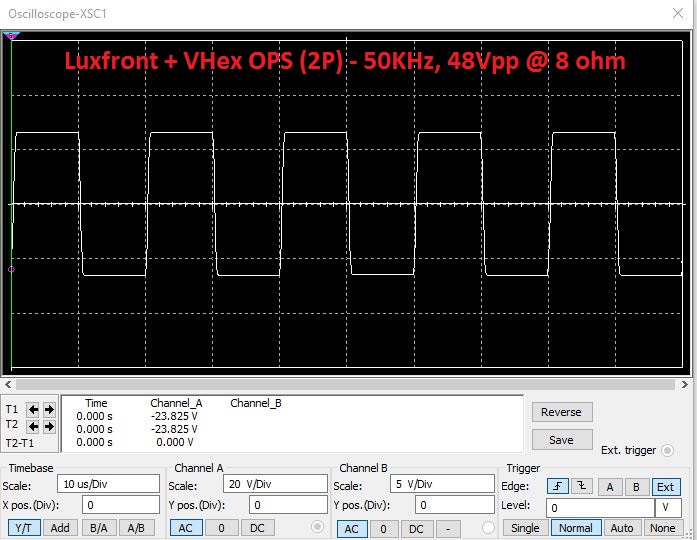Image resolution: width=697 pixels, height=540 pixels.
Task: Toggle Channel B radio indicator
Action: coord(488,528)
